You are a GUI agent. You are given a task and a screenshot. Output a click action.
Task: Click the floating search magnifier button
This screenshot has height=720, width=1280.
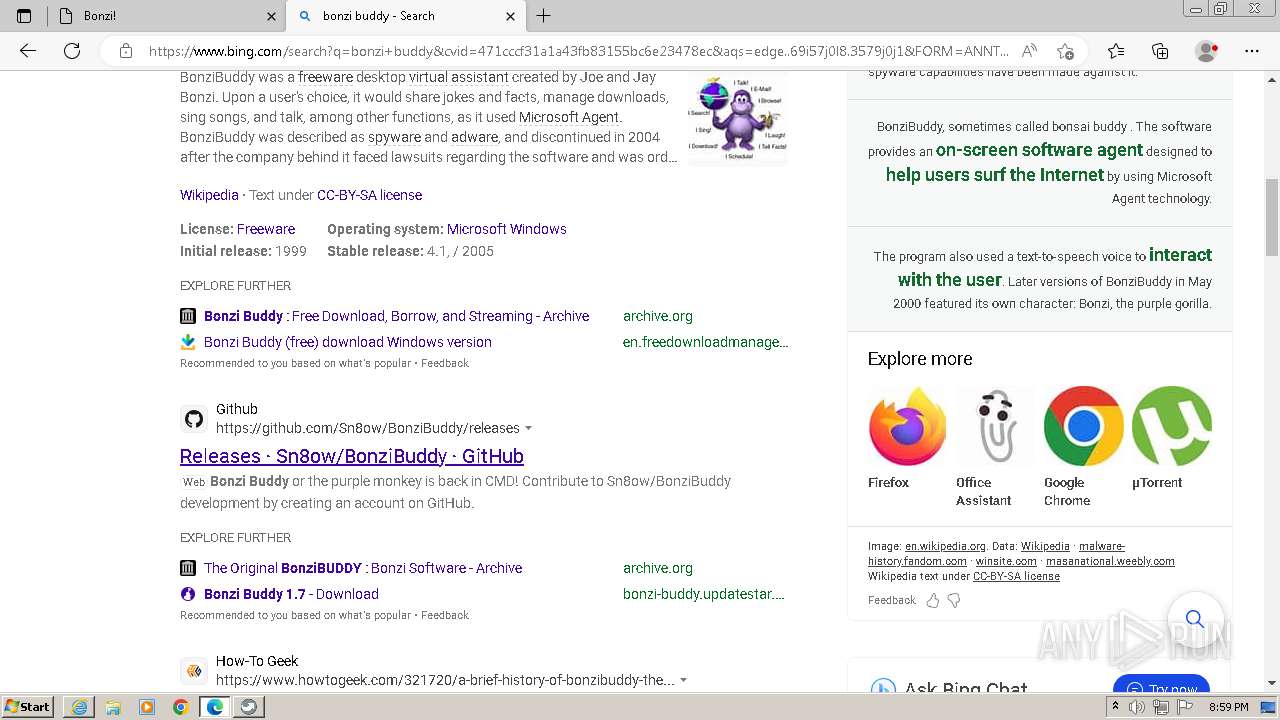click(x=1195, y=619)
